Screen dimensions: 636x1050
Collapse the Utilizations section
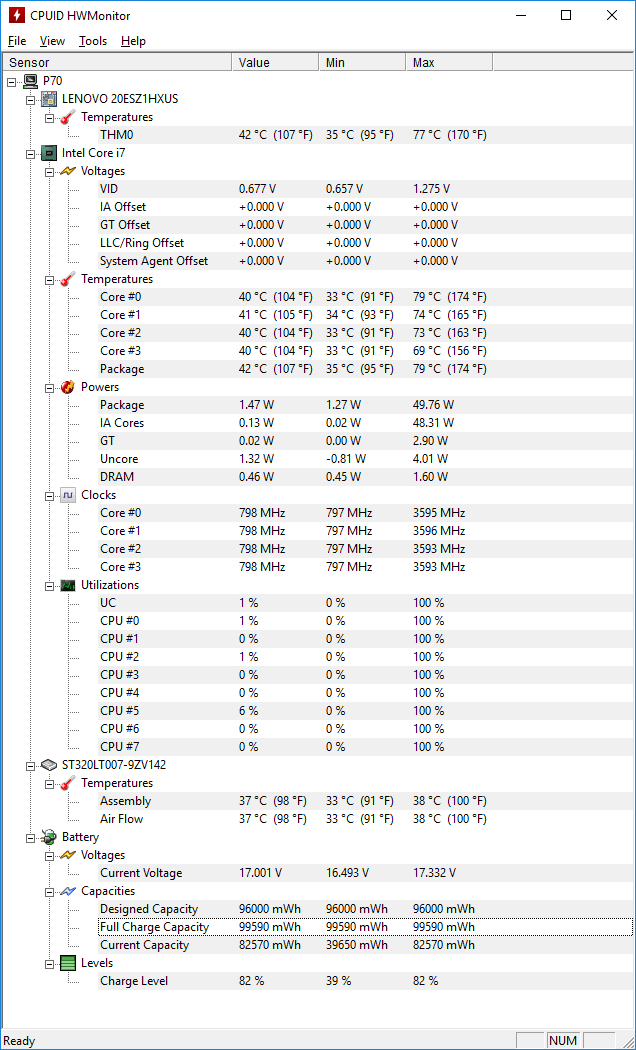coord(49,585)
